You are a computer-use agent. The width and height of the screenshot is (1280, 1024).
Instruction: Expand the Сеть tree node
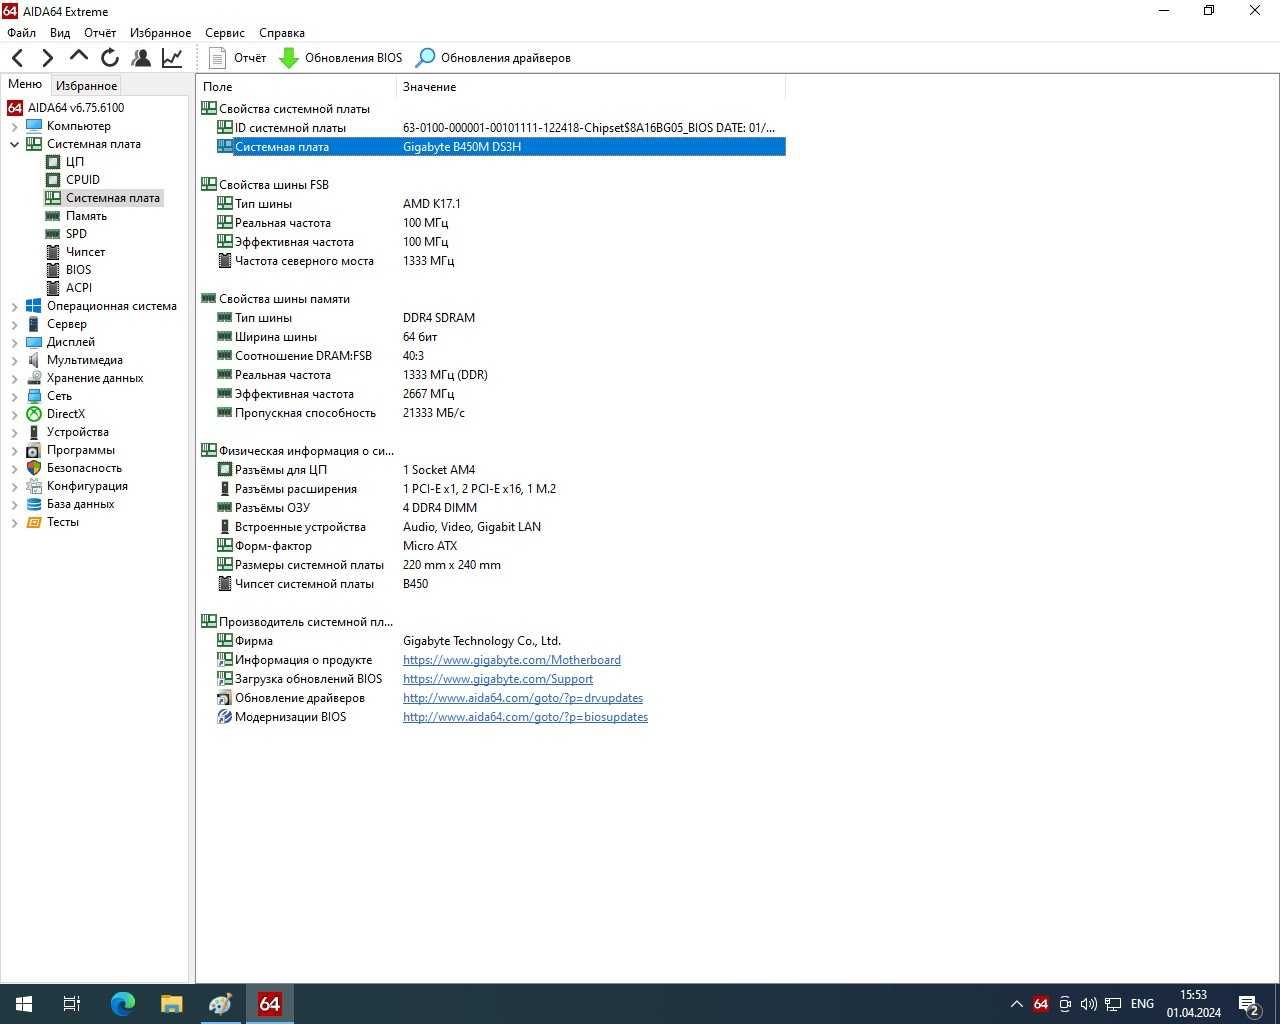pos(15,396)
